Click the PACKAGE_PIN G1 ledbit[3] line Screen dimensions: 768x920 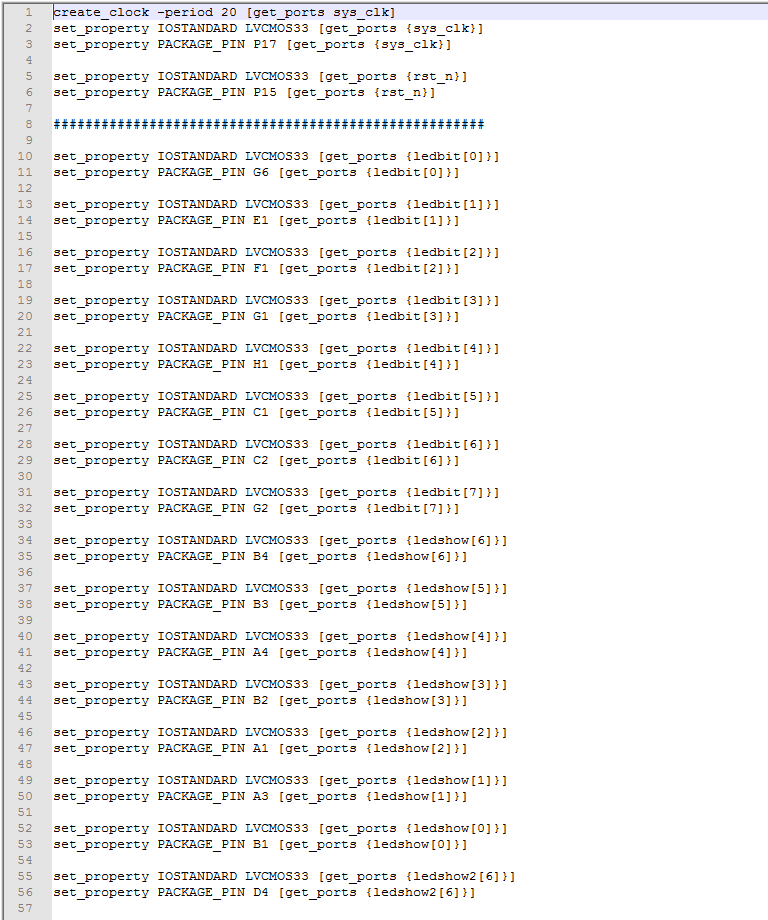[x=256, y=316]
